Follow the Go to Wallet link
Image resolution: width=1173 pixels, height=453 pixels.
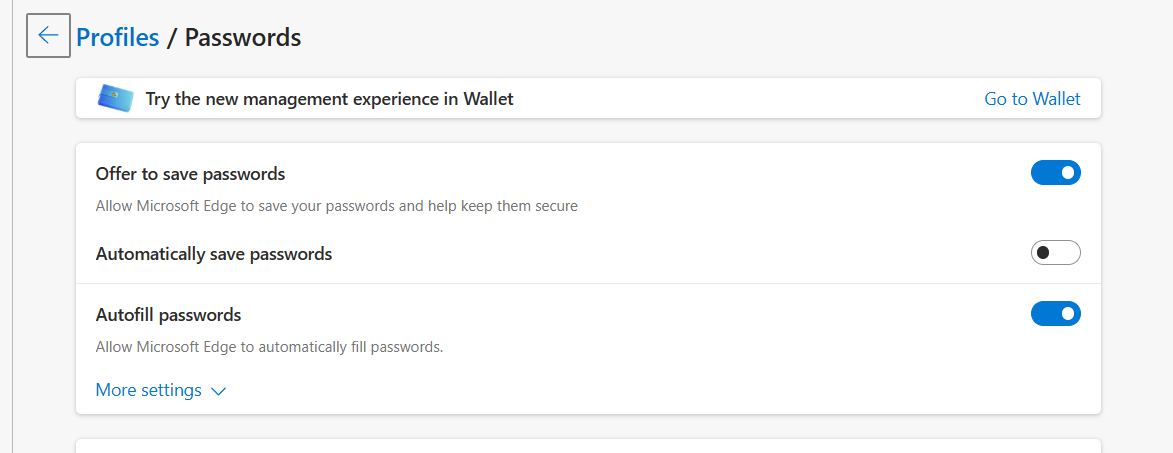pos(1032,99)
